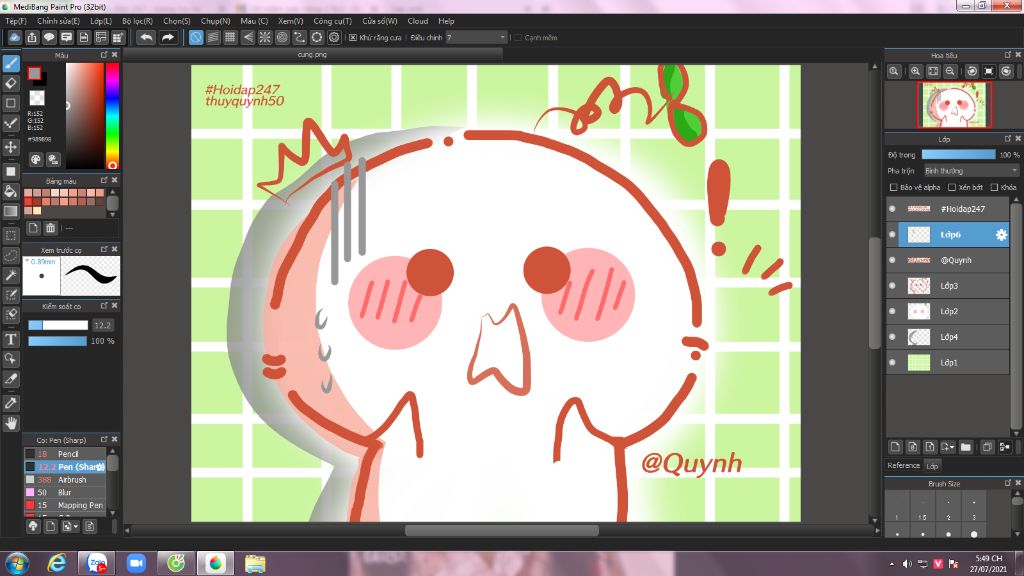Switch to the Reference tab
Image resolution: width=1024 pixels, height=576 pixels.
pos(903,466)
